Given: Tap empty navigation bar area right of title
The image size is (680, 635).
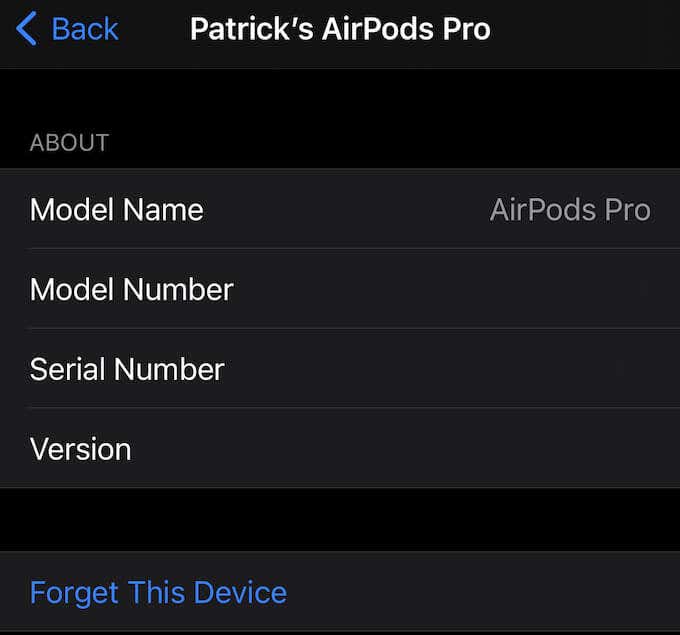Looking at the screenshot, I should pos(590,29).
